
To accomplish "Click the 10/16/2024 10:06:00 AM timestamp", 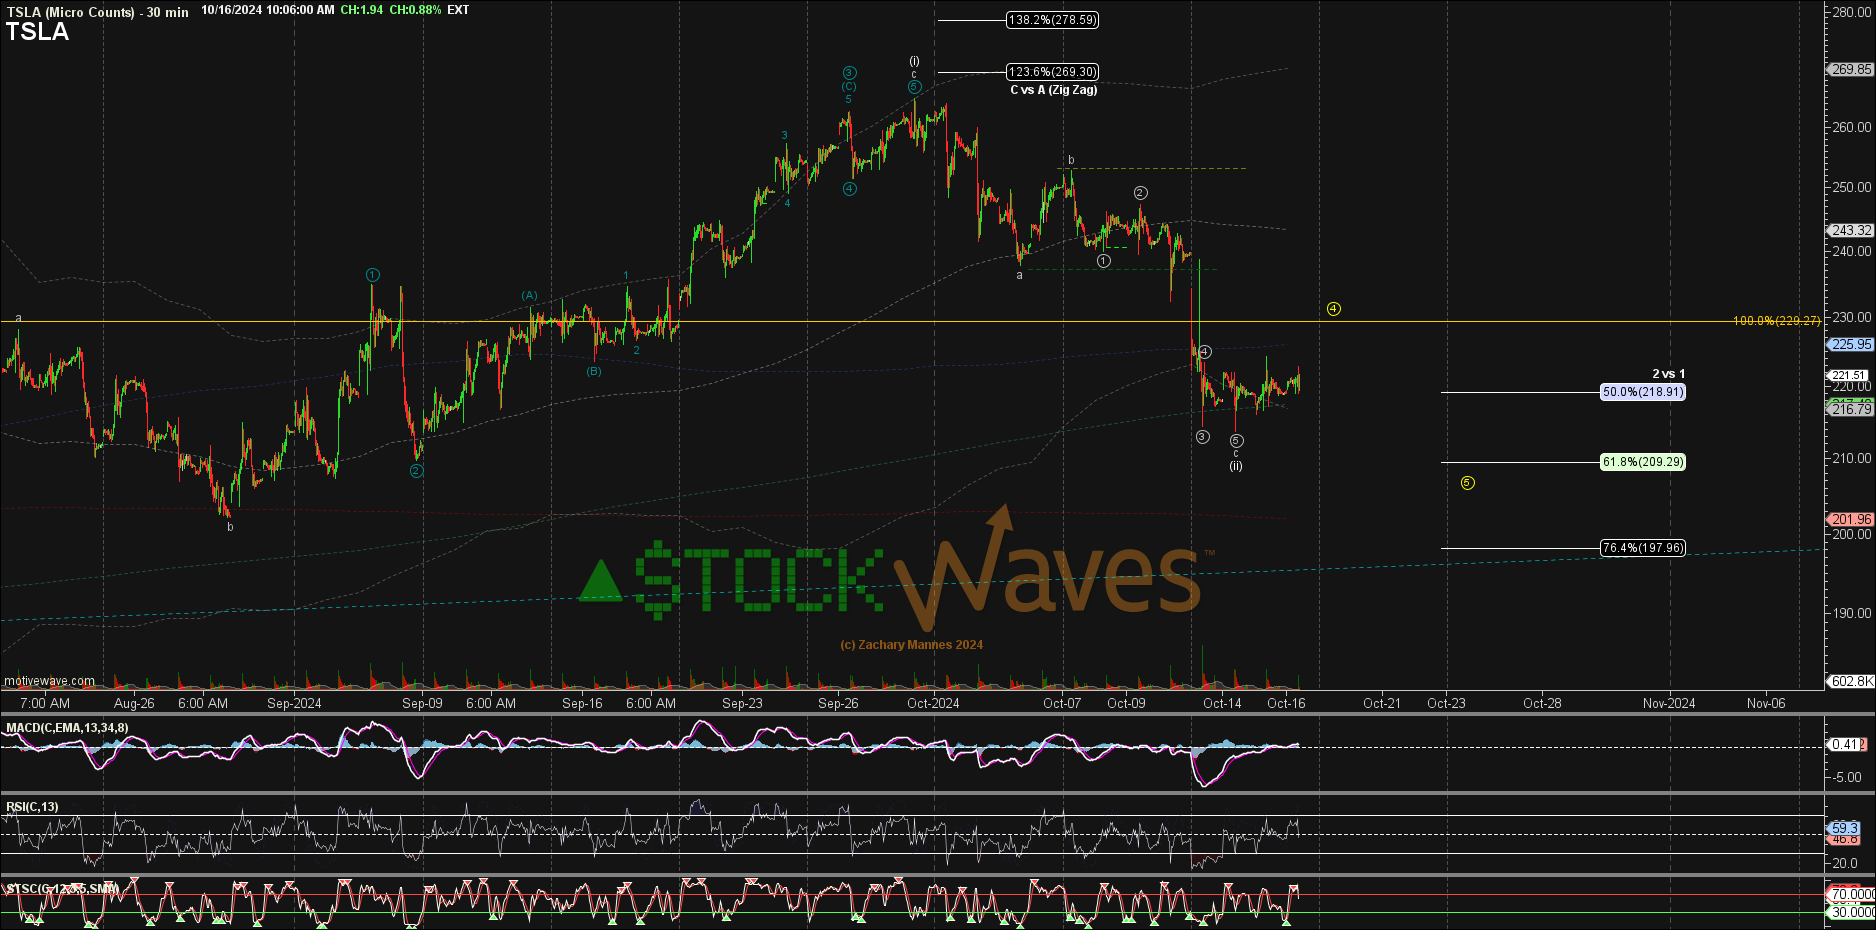I will [x=268, y=10].
